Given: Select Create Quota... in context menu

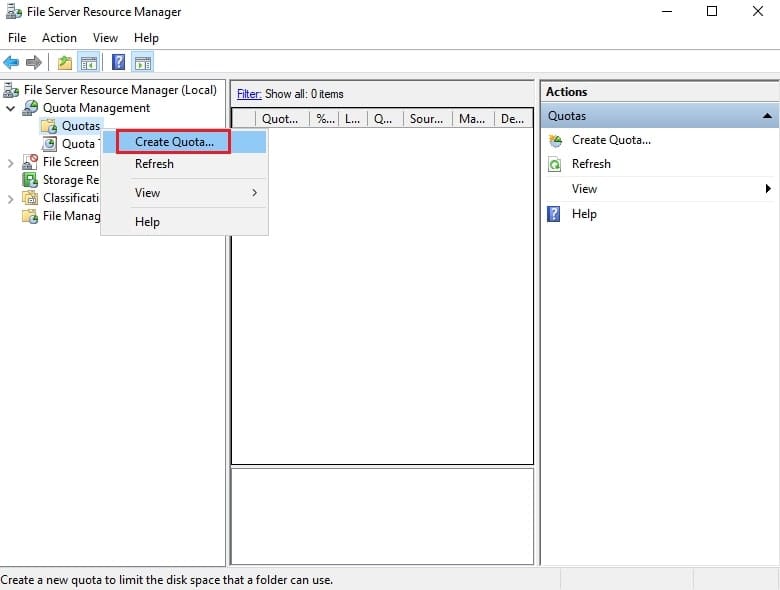Looking at the screenshot, I should (x=174, y=142).
